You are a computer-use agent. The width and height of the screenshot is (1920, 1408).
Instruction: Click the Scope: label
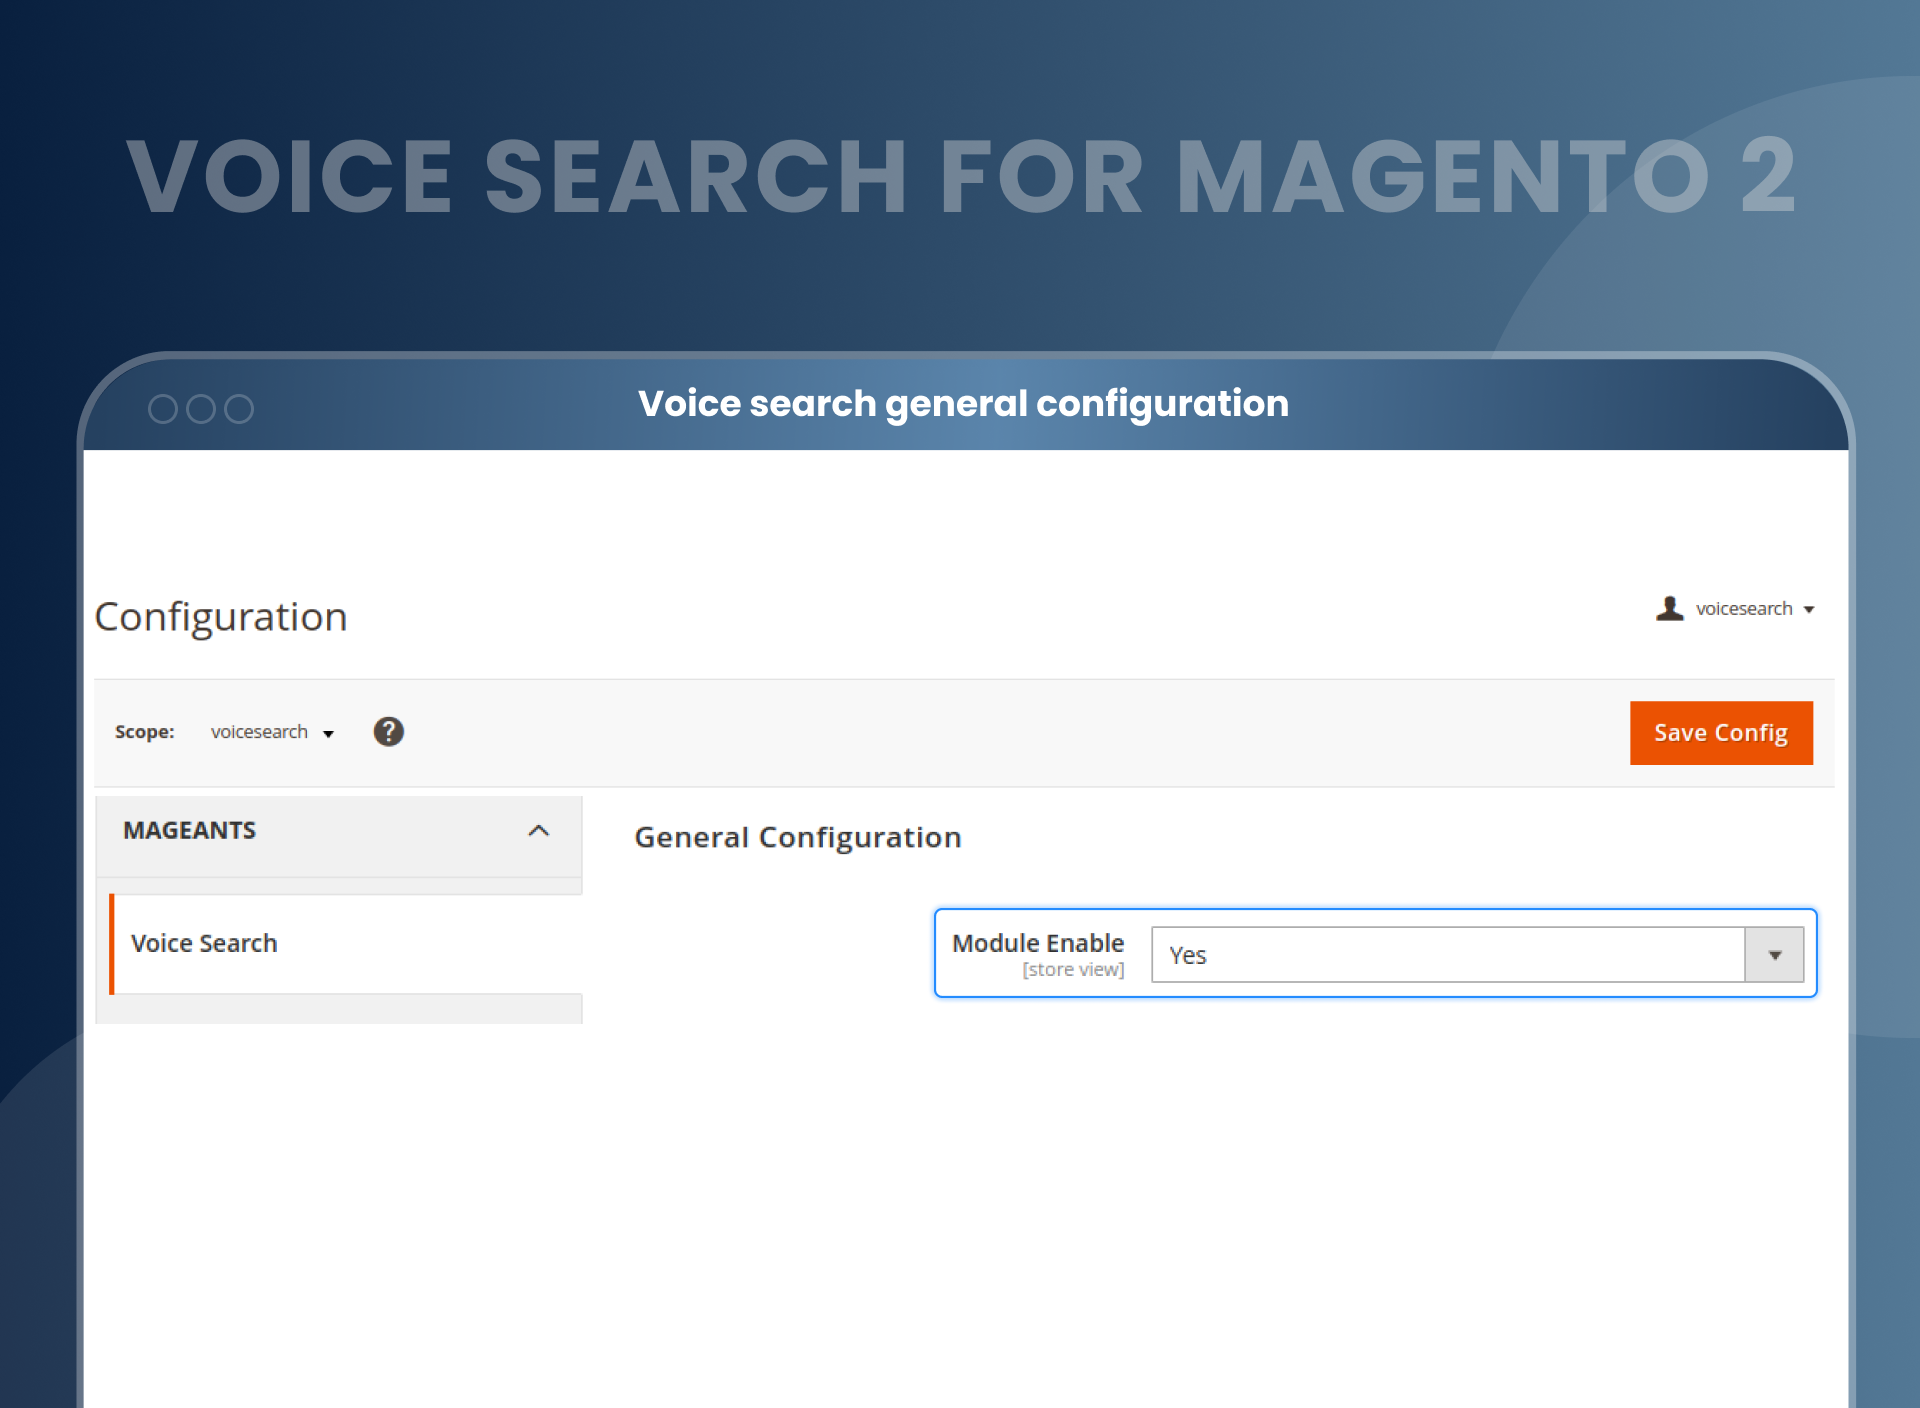(145, 732)
